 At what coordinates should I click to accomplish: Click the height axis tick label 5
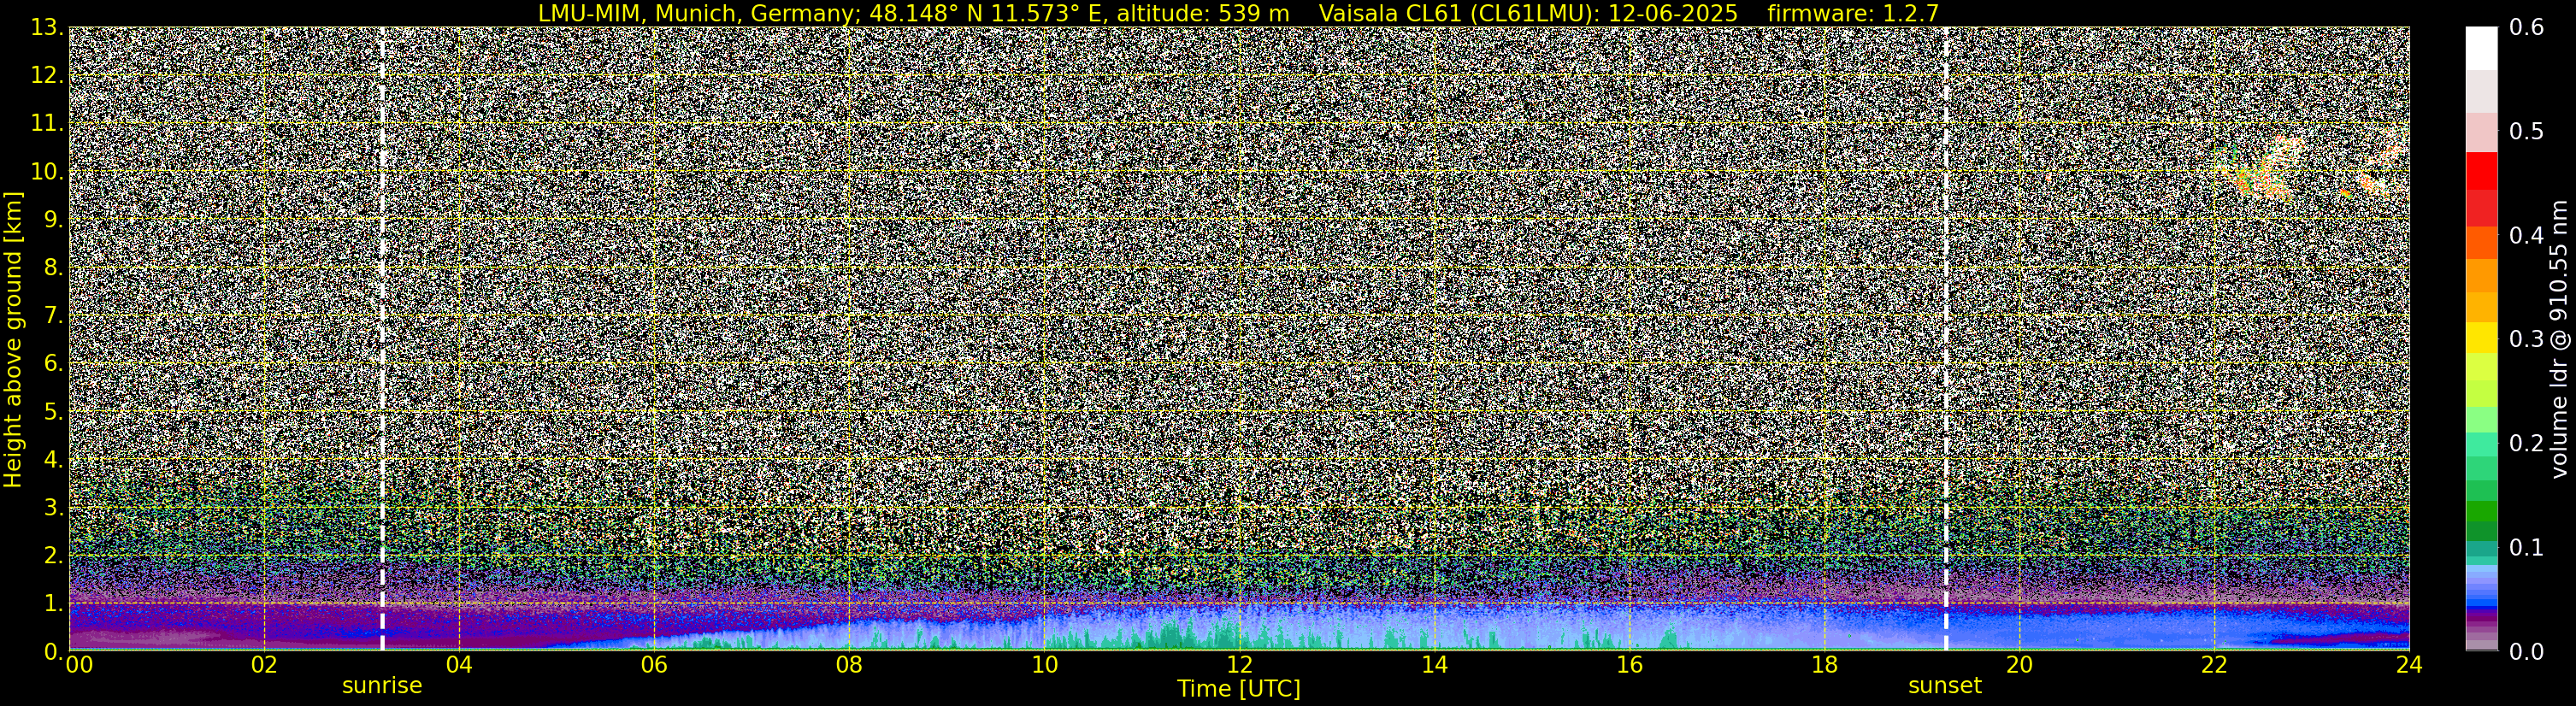[54, 412]
